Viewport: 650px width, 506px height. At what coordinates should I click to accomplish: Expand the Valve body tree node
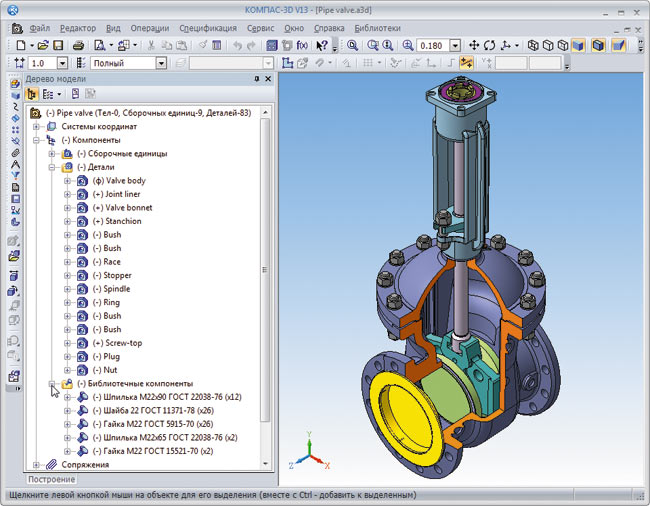(x=68, y=181)
